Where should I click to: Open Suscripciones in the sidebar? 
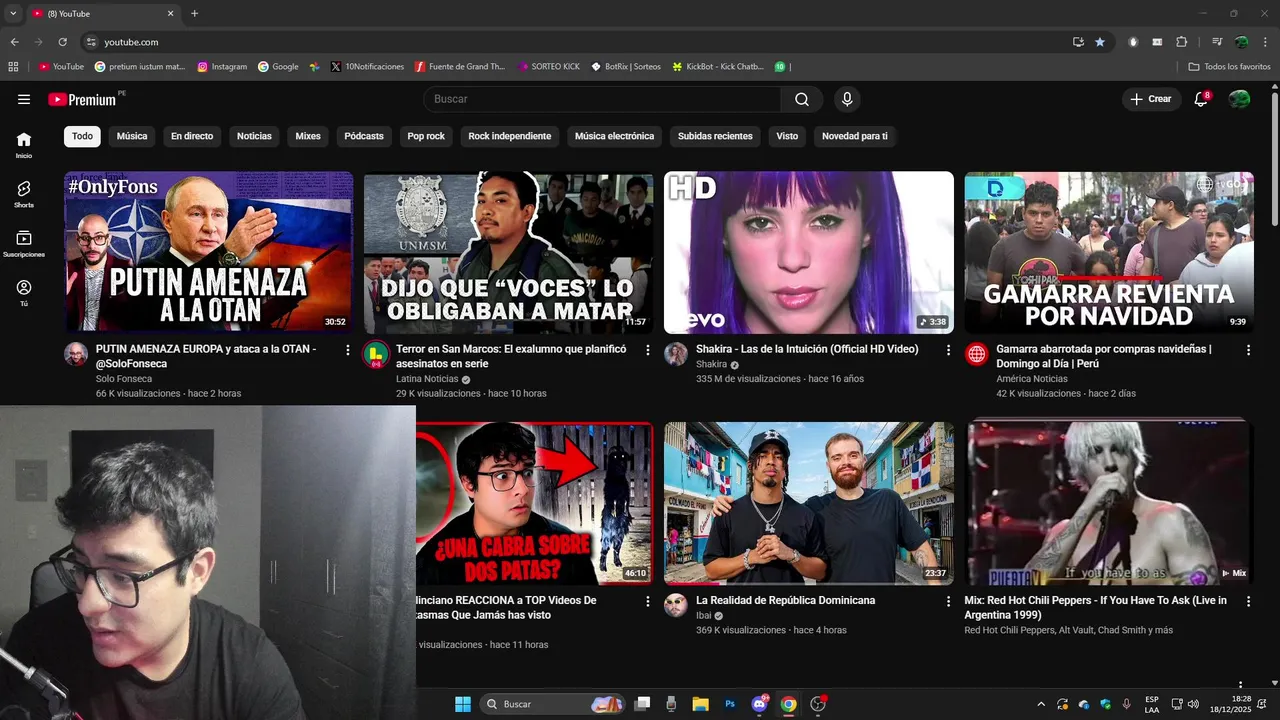coord(24,243)
